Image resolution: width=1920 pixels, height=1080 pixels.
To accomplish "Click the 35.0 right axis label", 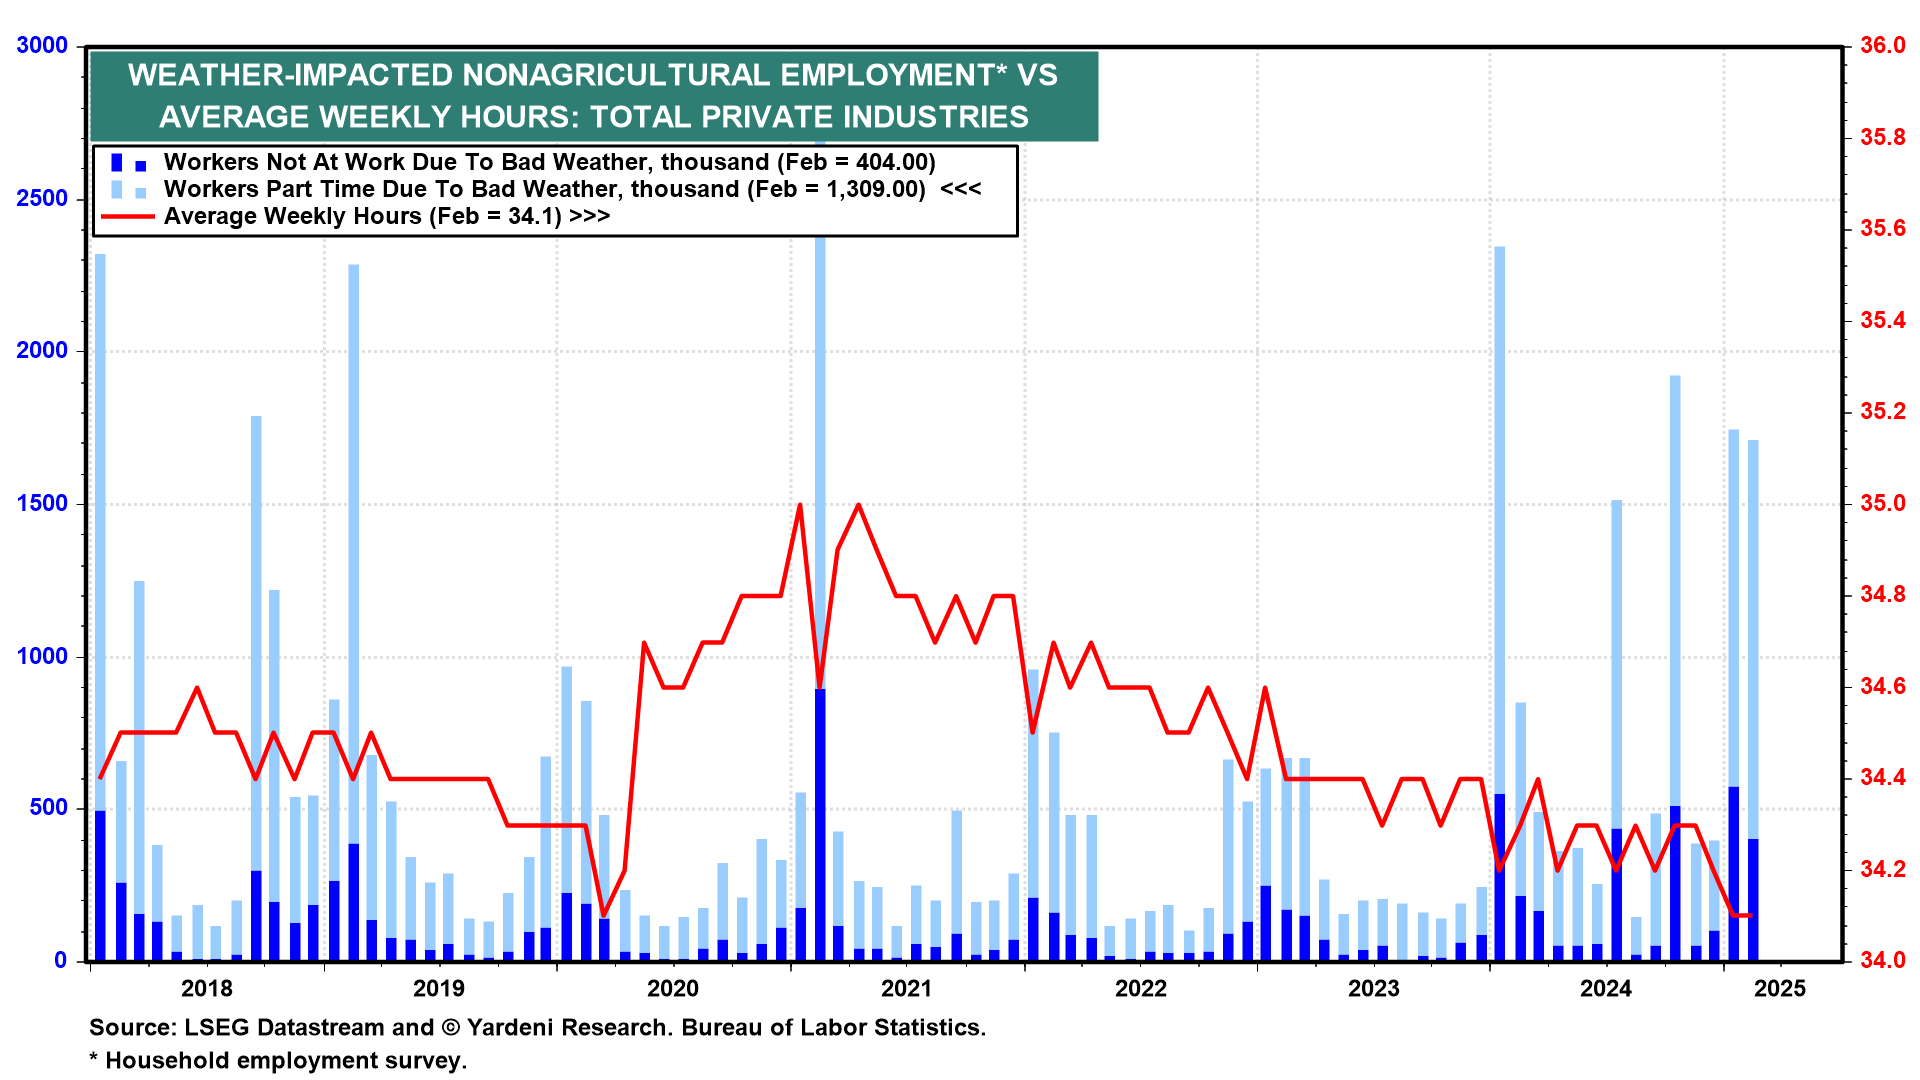I will pos(1882,503).
